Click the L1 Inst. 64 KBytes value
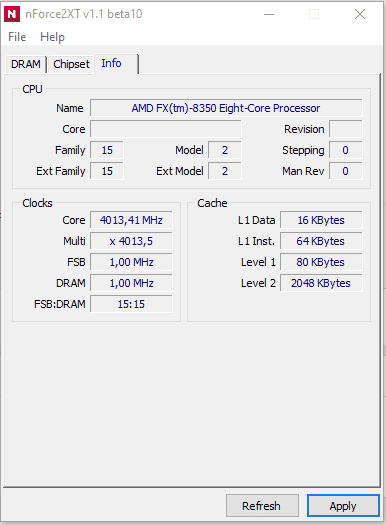 pyautogui.click(x=321, y=241)
